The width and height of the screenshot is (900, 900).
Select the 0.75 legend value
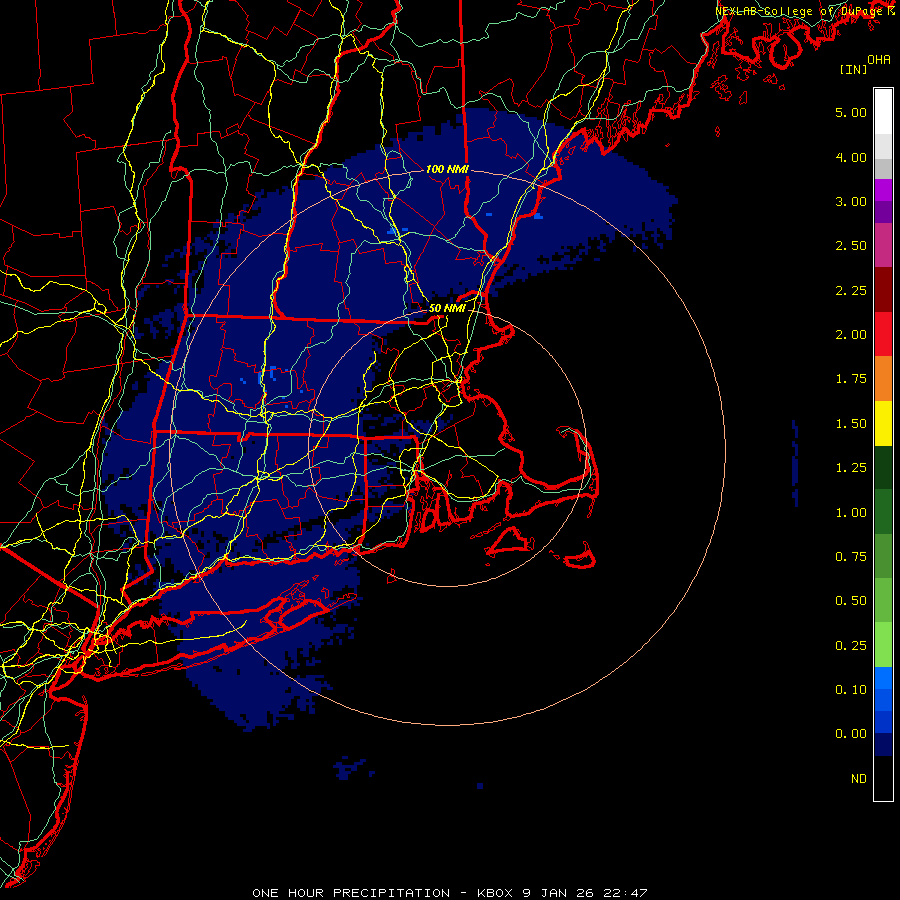point(851,557)
